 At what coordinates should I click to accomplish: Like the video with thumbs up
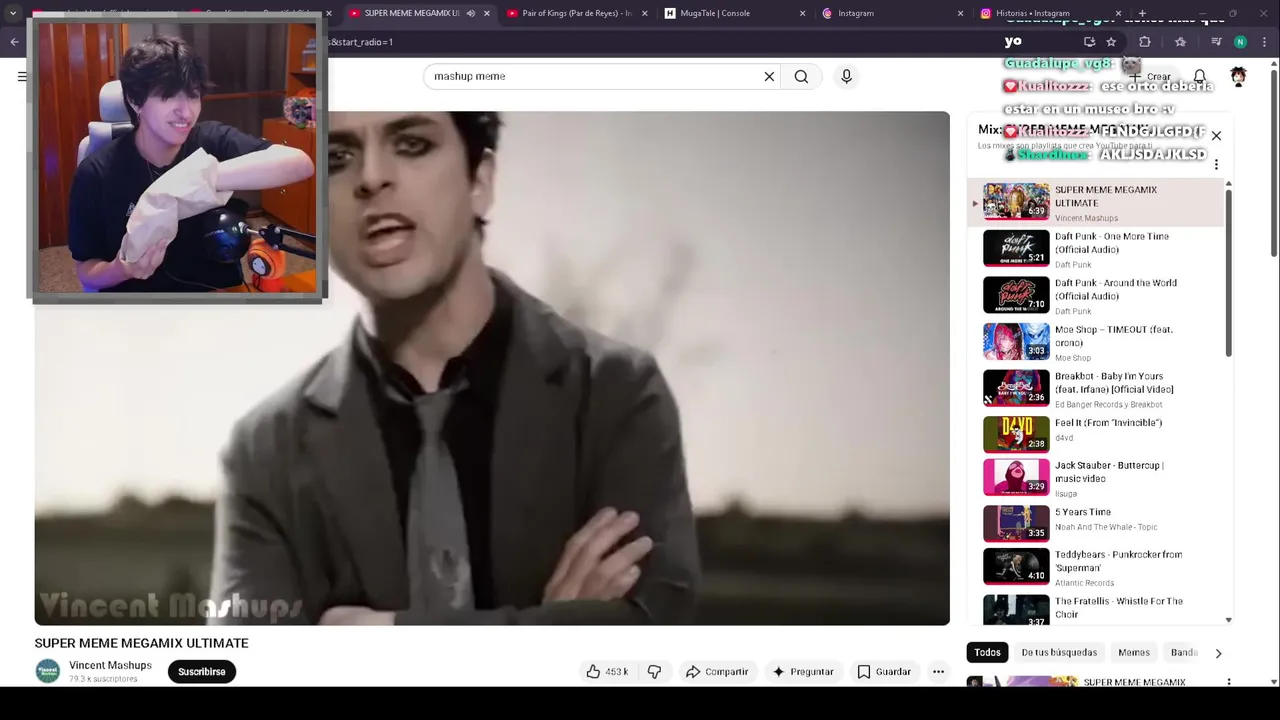tap(607, 672)
